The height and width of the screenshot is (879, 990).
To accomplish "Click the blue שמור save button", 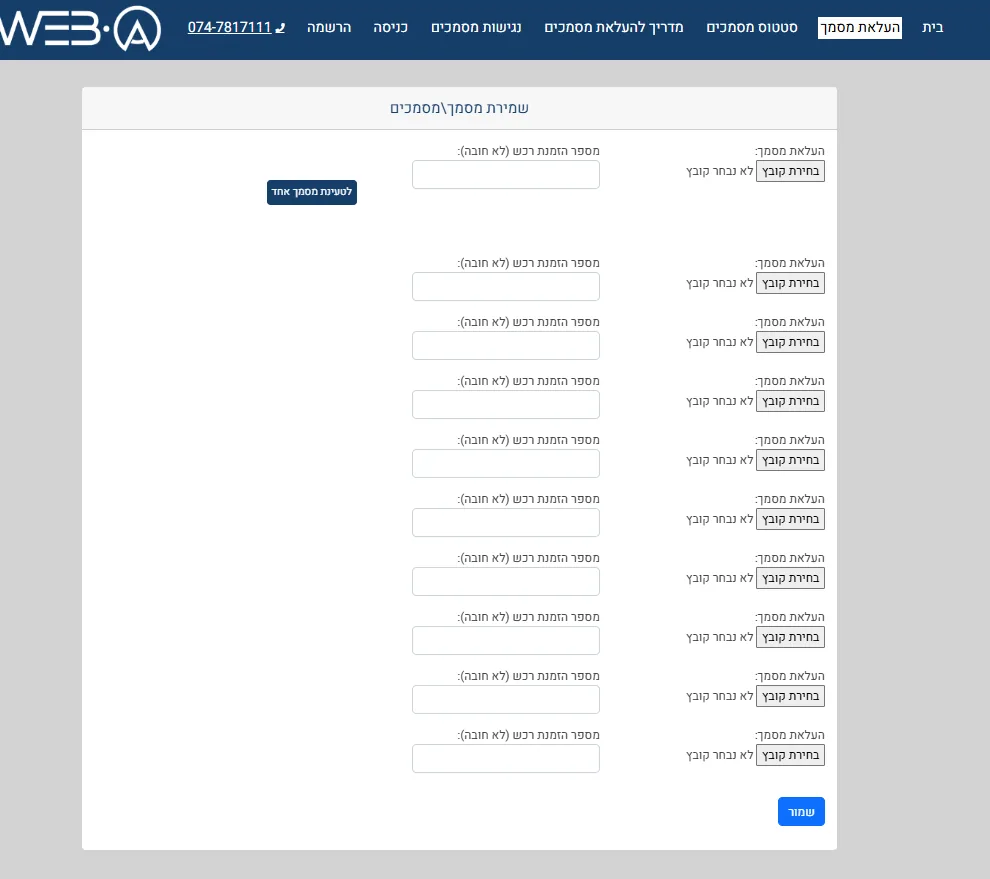I will point(801,811).
